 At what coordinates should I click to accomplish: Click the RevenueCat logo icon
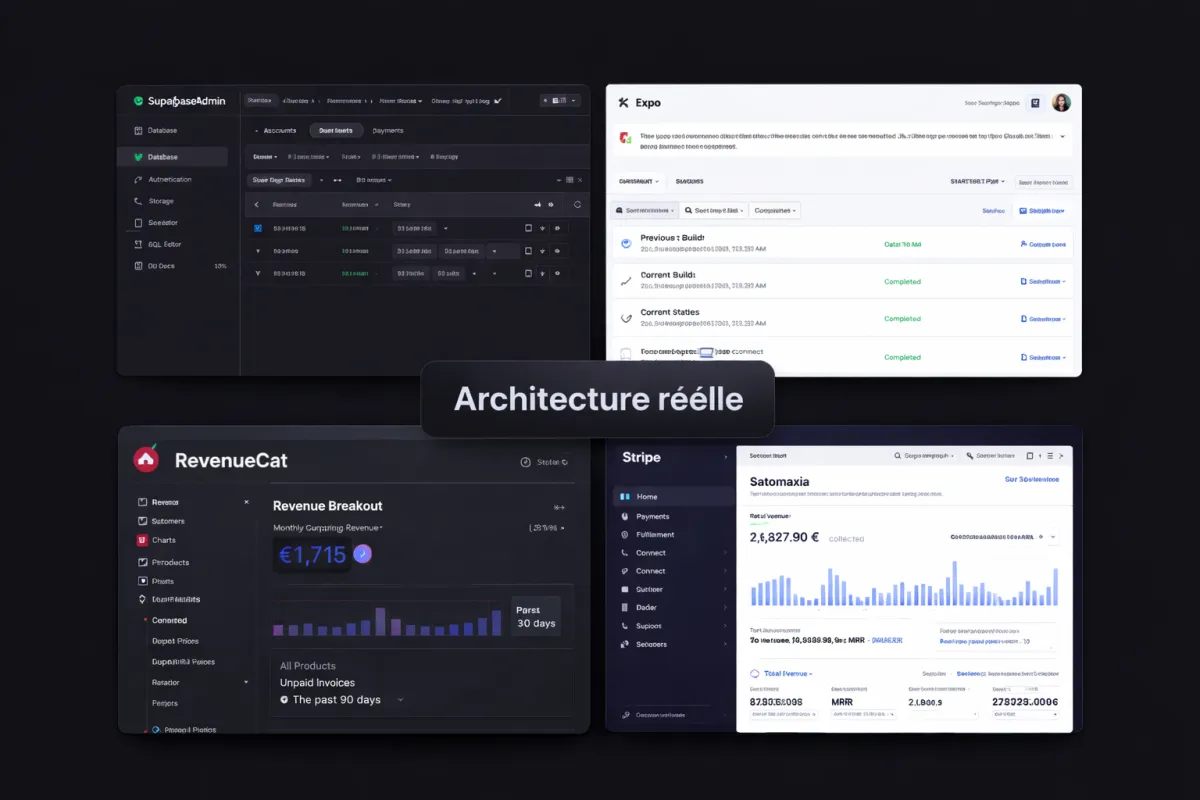tap(146, 459)
